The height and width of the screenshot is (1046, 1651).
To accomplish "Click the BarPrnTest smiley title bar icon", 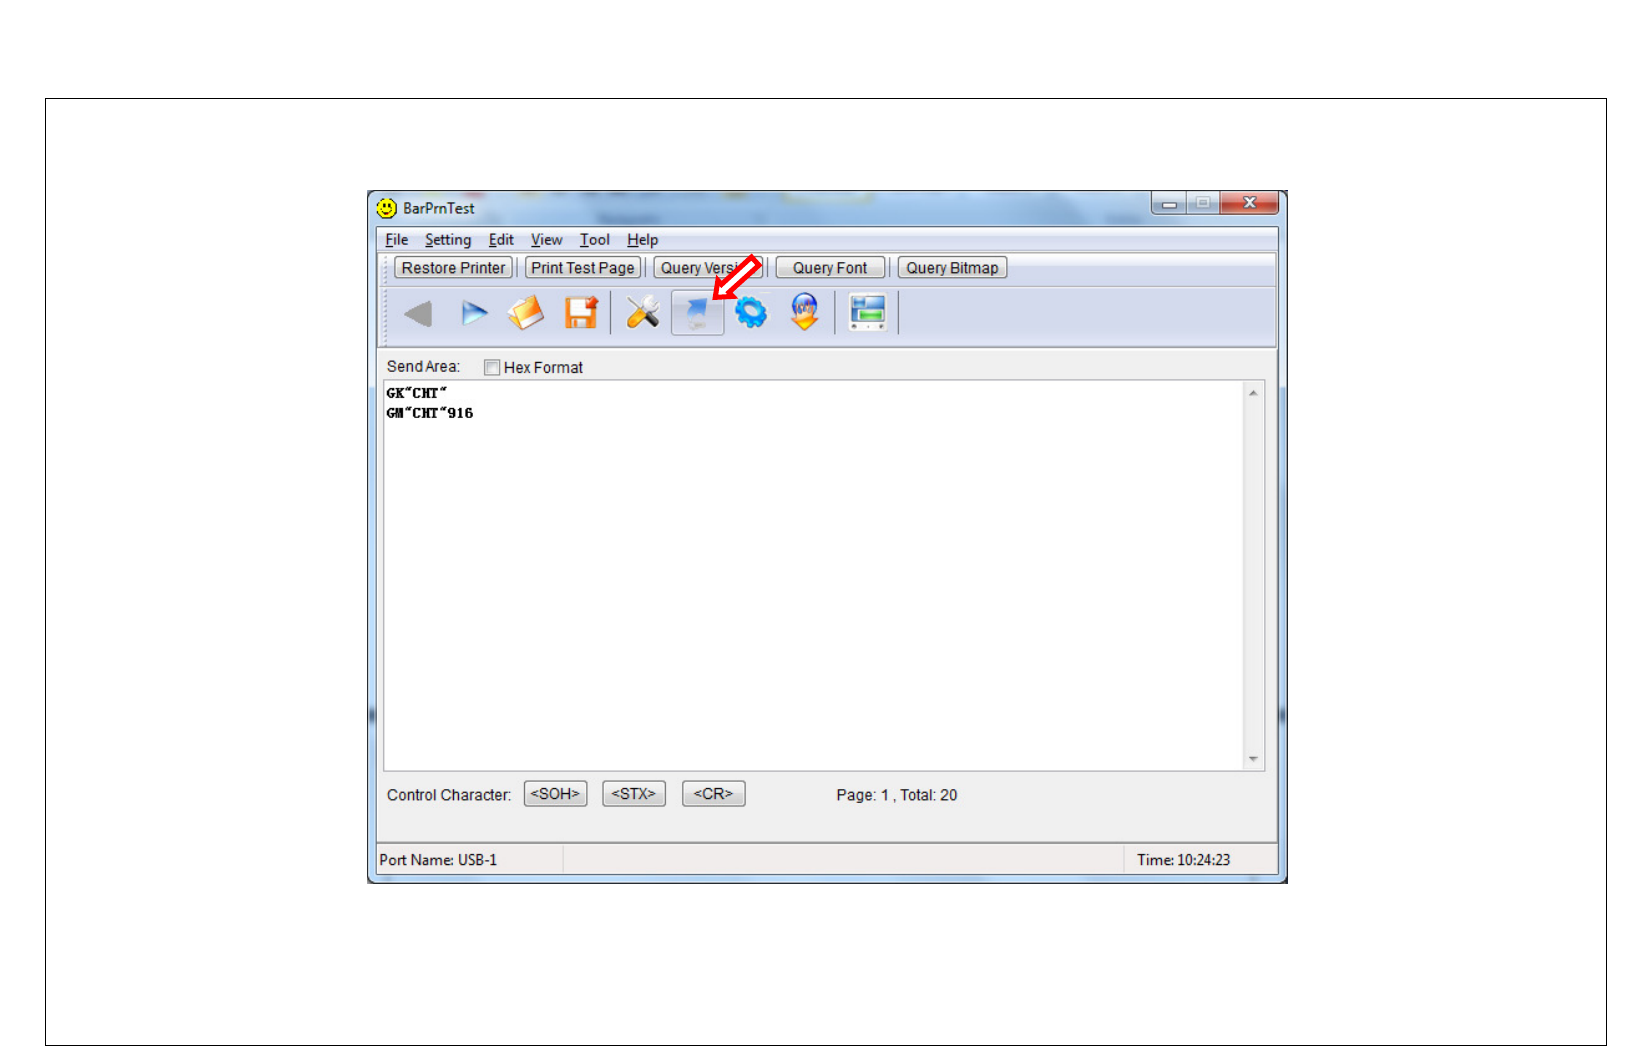I will tap(386, 208).
